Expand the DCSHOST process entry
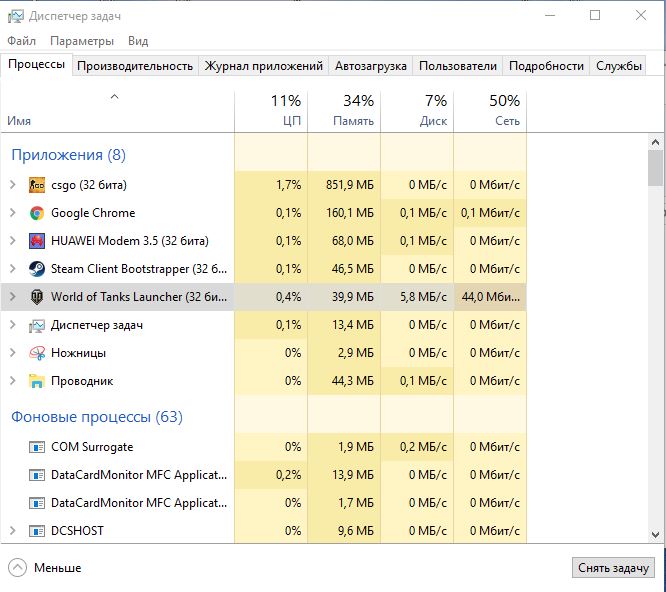This screenshot has width=666, height=592. click(x=12, y=531)
